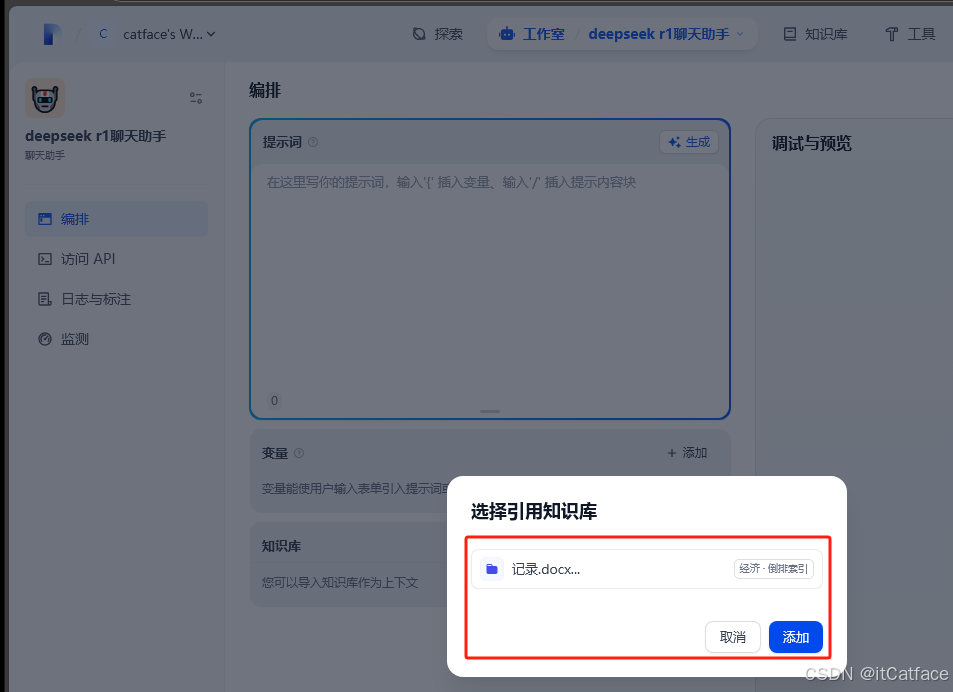Click the workspace avatar letter C
953x692 pixels.
103,34
